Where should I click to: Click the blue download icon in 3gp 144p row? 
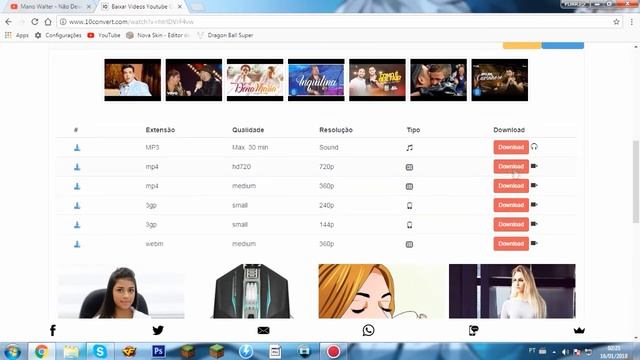77,224
